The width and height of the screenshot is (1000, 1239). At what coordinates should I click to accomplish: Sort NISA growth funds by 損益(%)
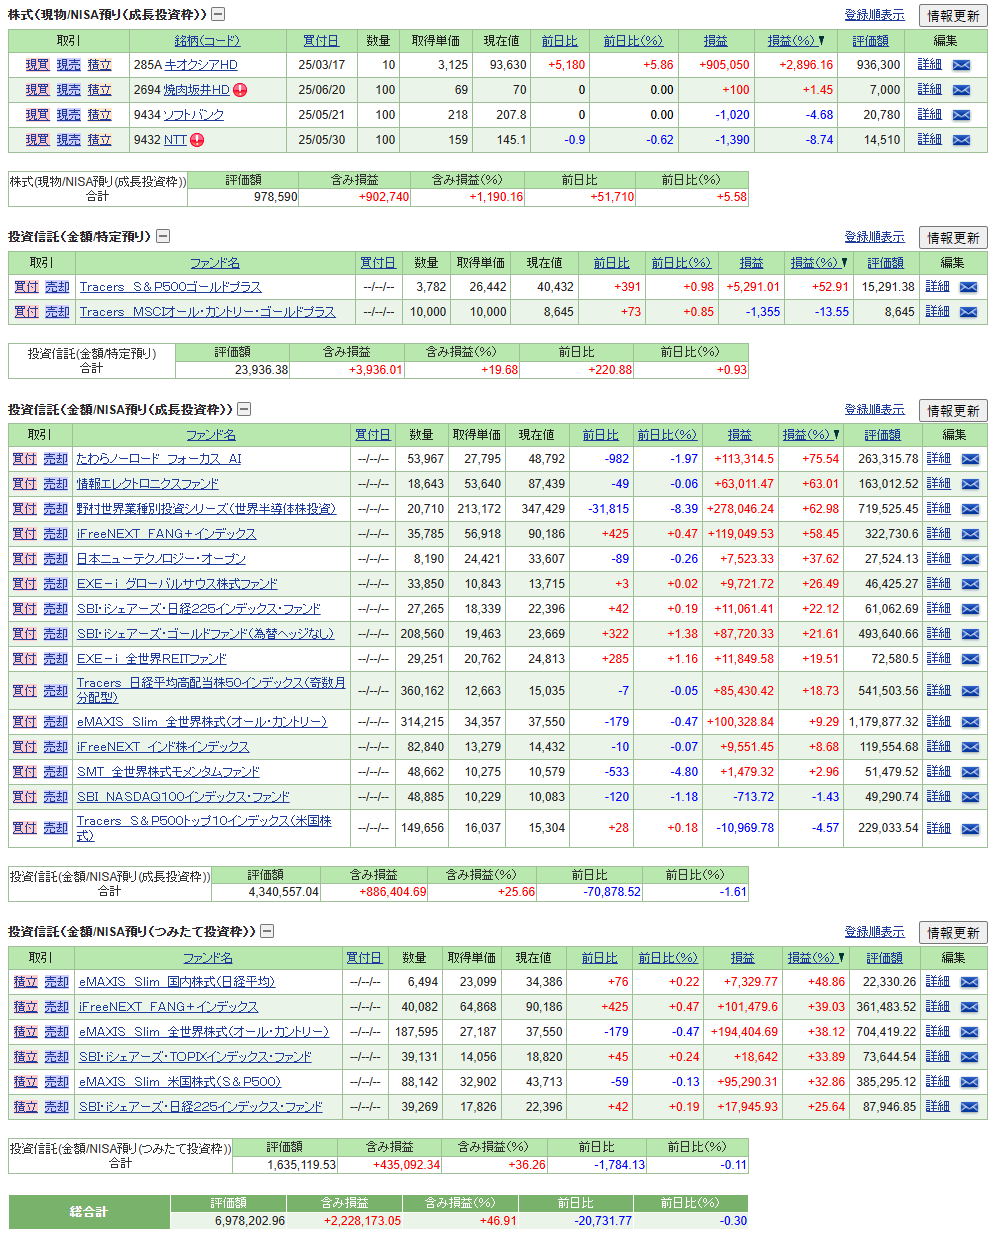pos(811,435)
